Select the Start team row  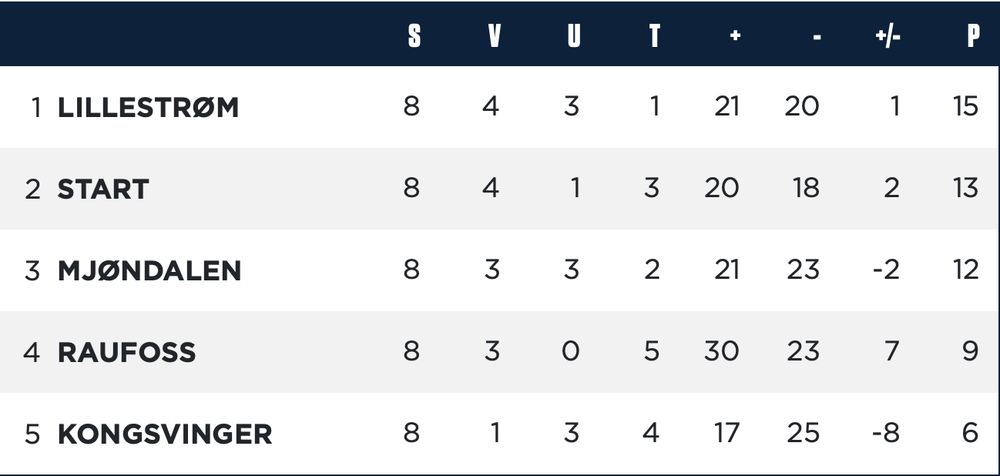(x=103, y=189)
